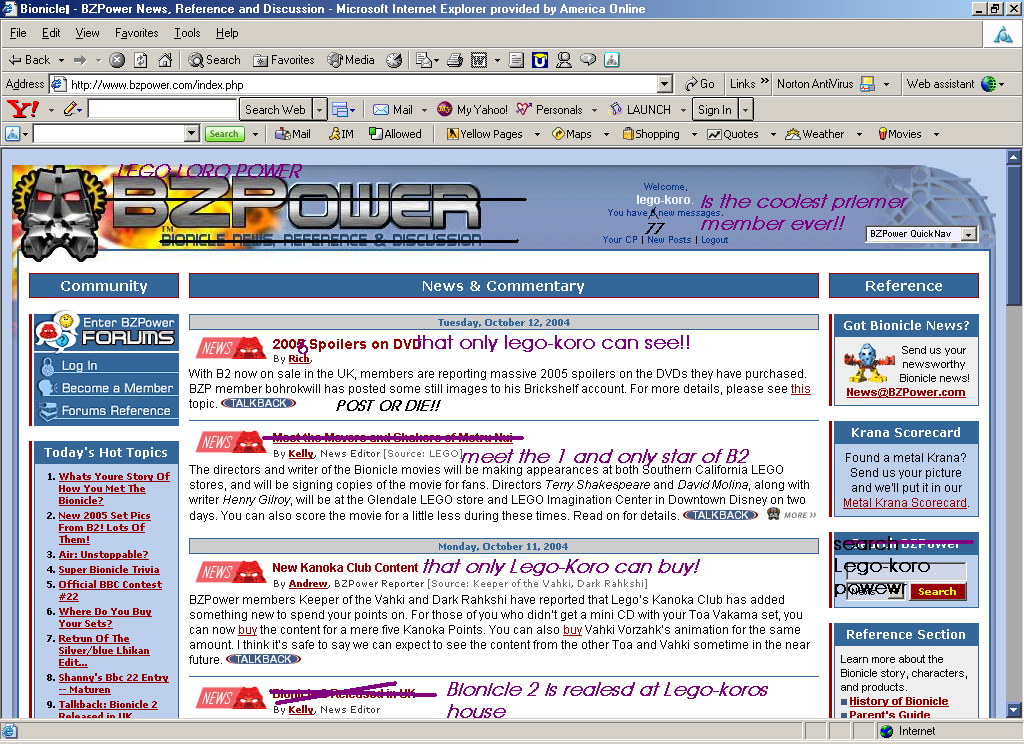1024x744 pixels.
Task: Click the Forward navigation arrow
Action: 80,60
